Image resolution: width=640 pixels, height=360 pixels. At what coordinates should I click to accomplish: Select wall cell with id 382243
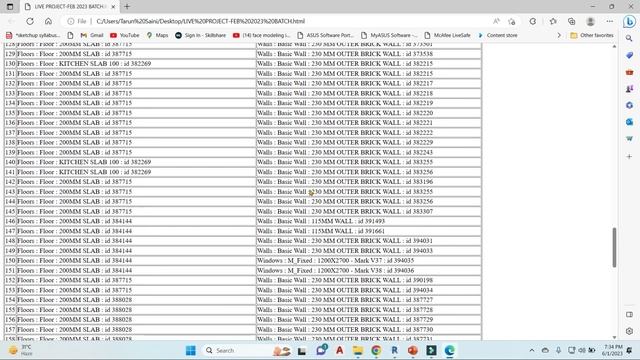[369, 152]
